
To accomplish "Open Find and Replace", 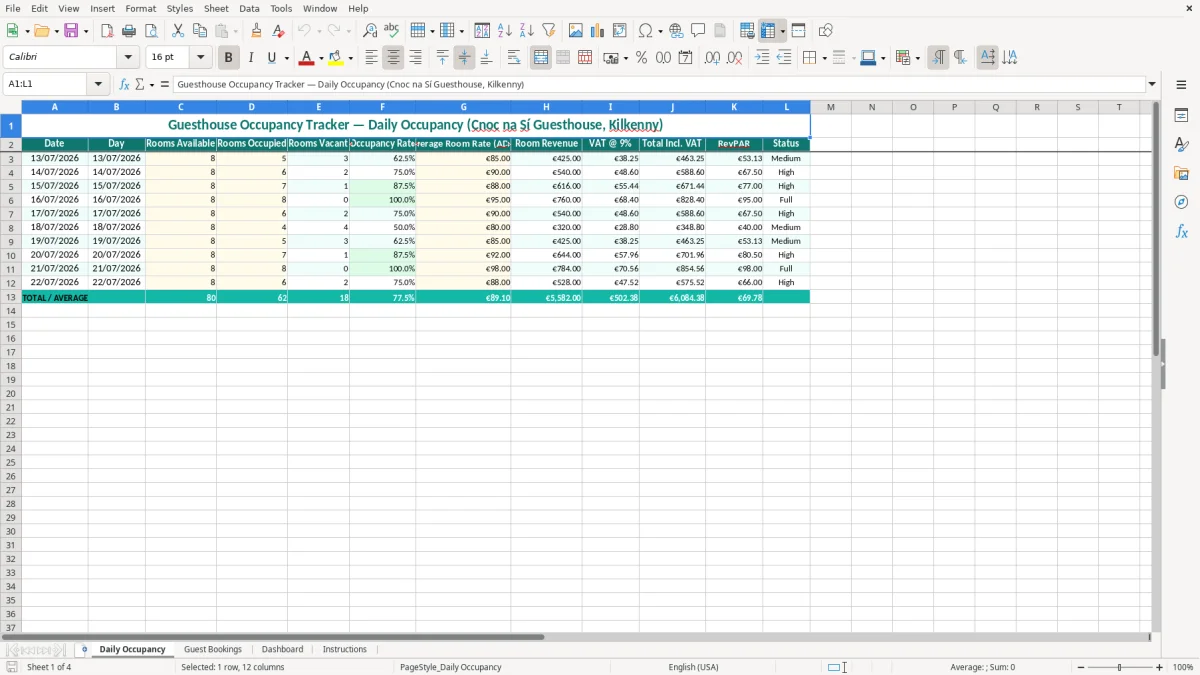I will click(370, 31).
